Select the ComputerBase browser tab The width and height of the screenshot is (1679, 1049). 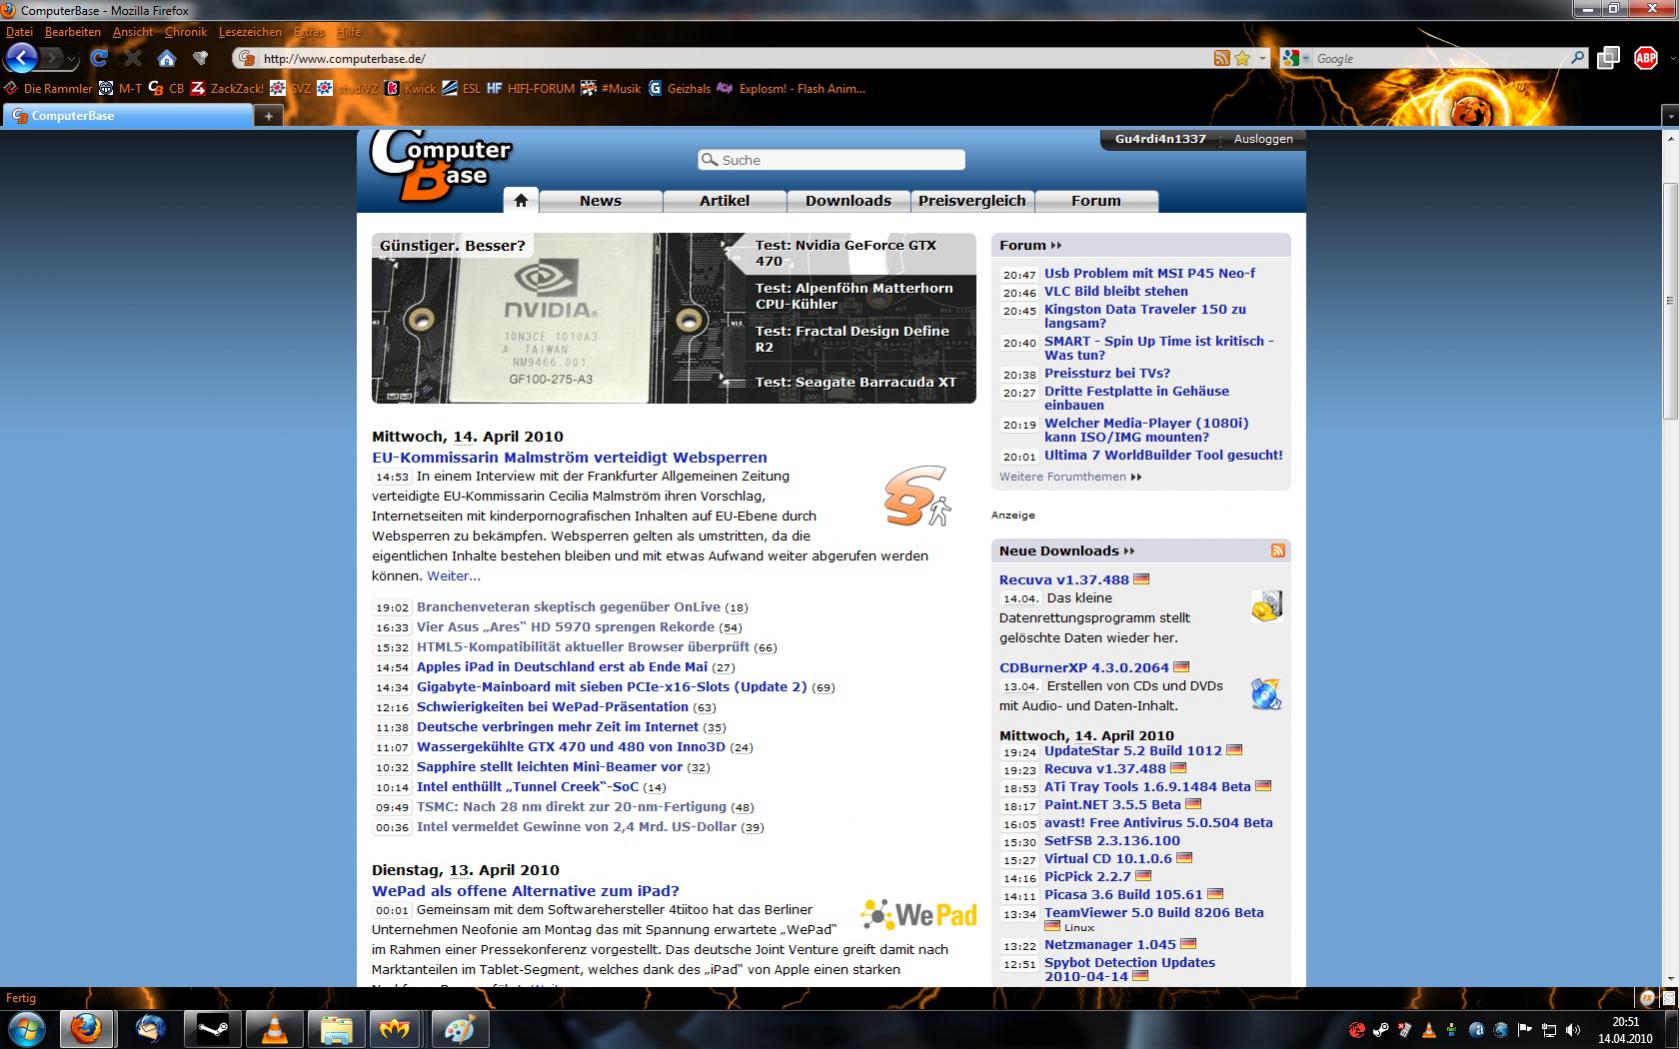[127, 116]
